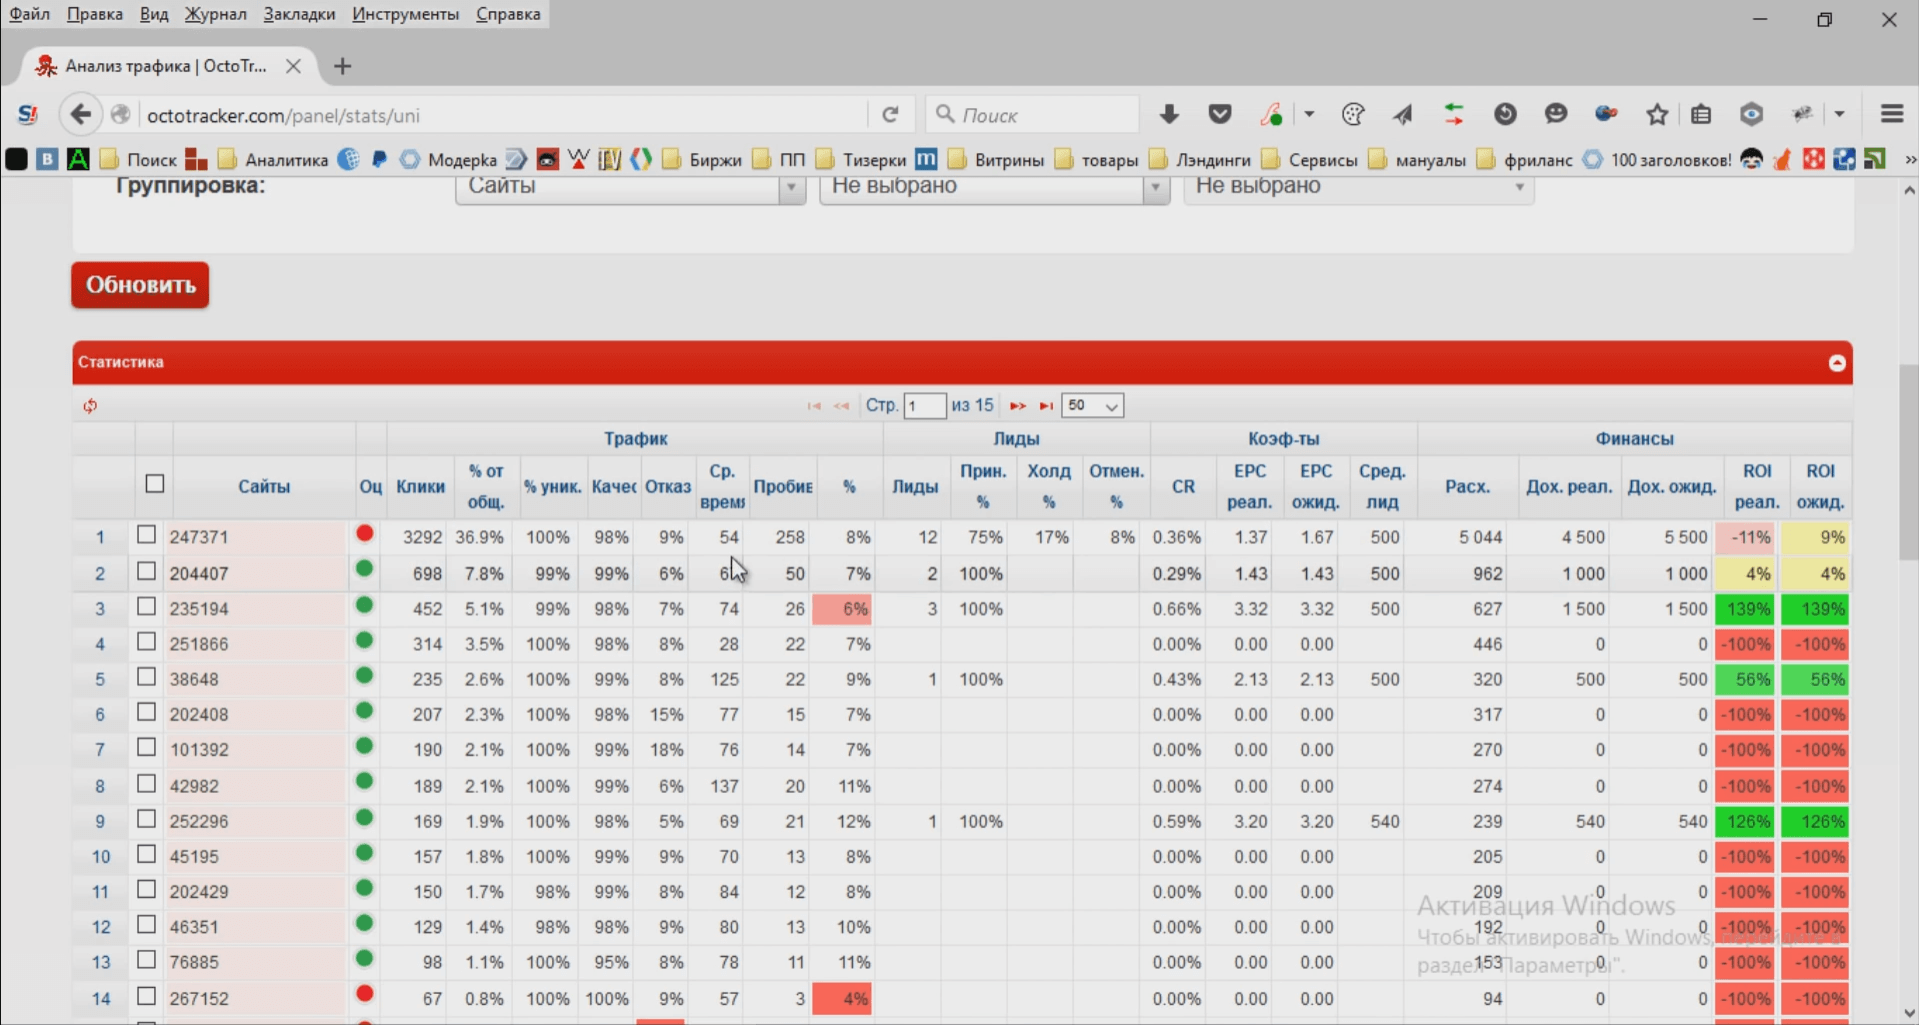The width and height of the screenshot is (1919, 1025).
Task: Open the Справка menu
Action: click(x=508, y=14)
